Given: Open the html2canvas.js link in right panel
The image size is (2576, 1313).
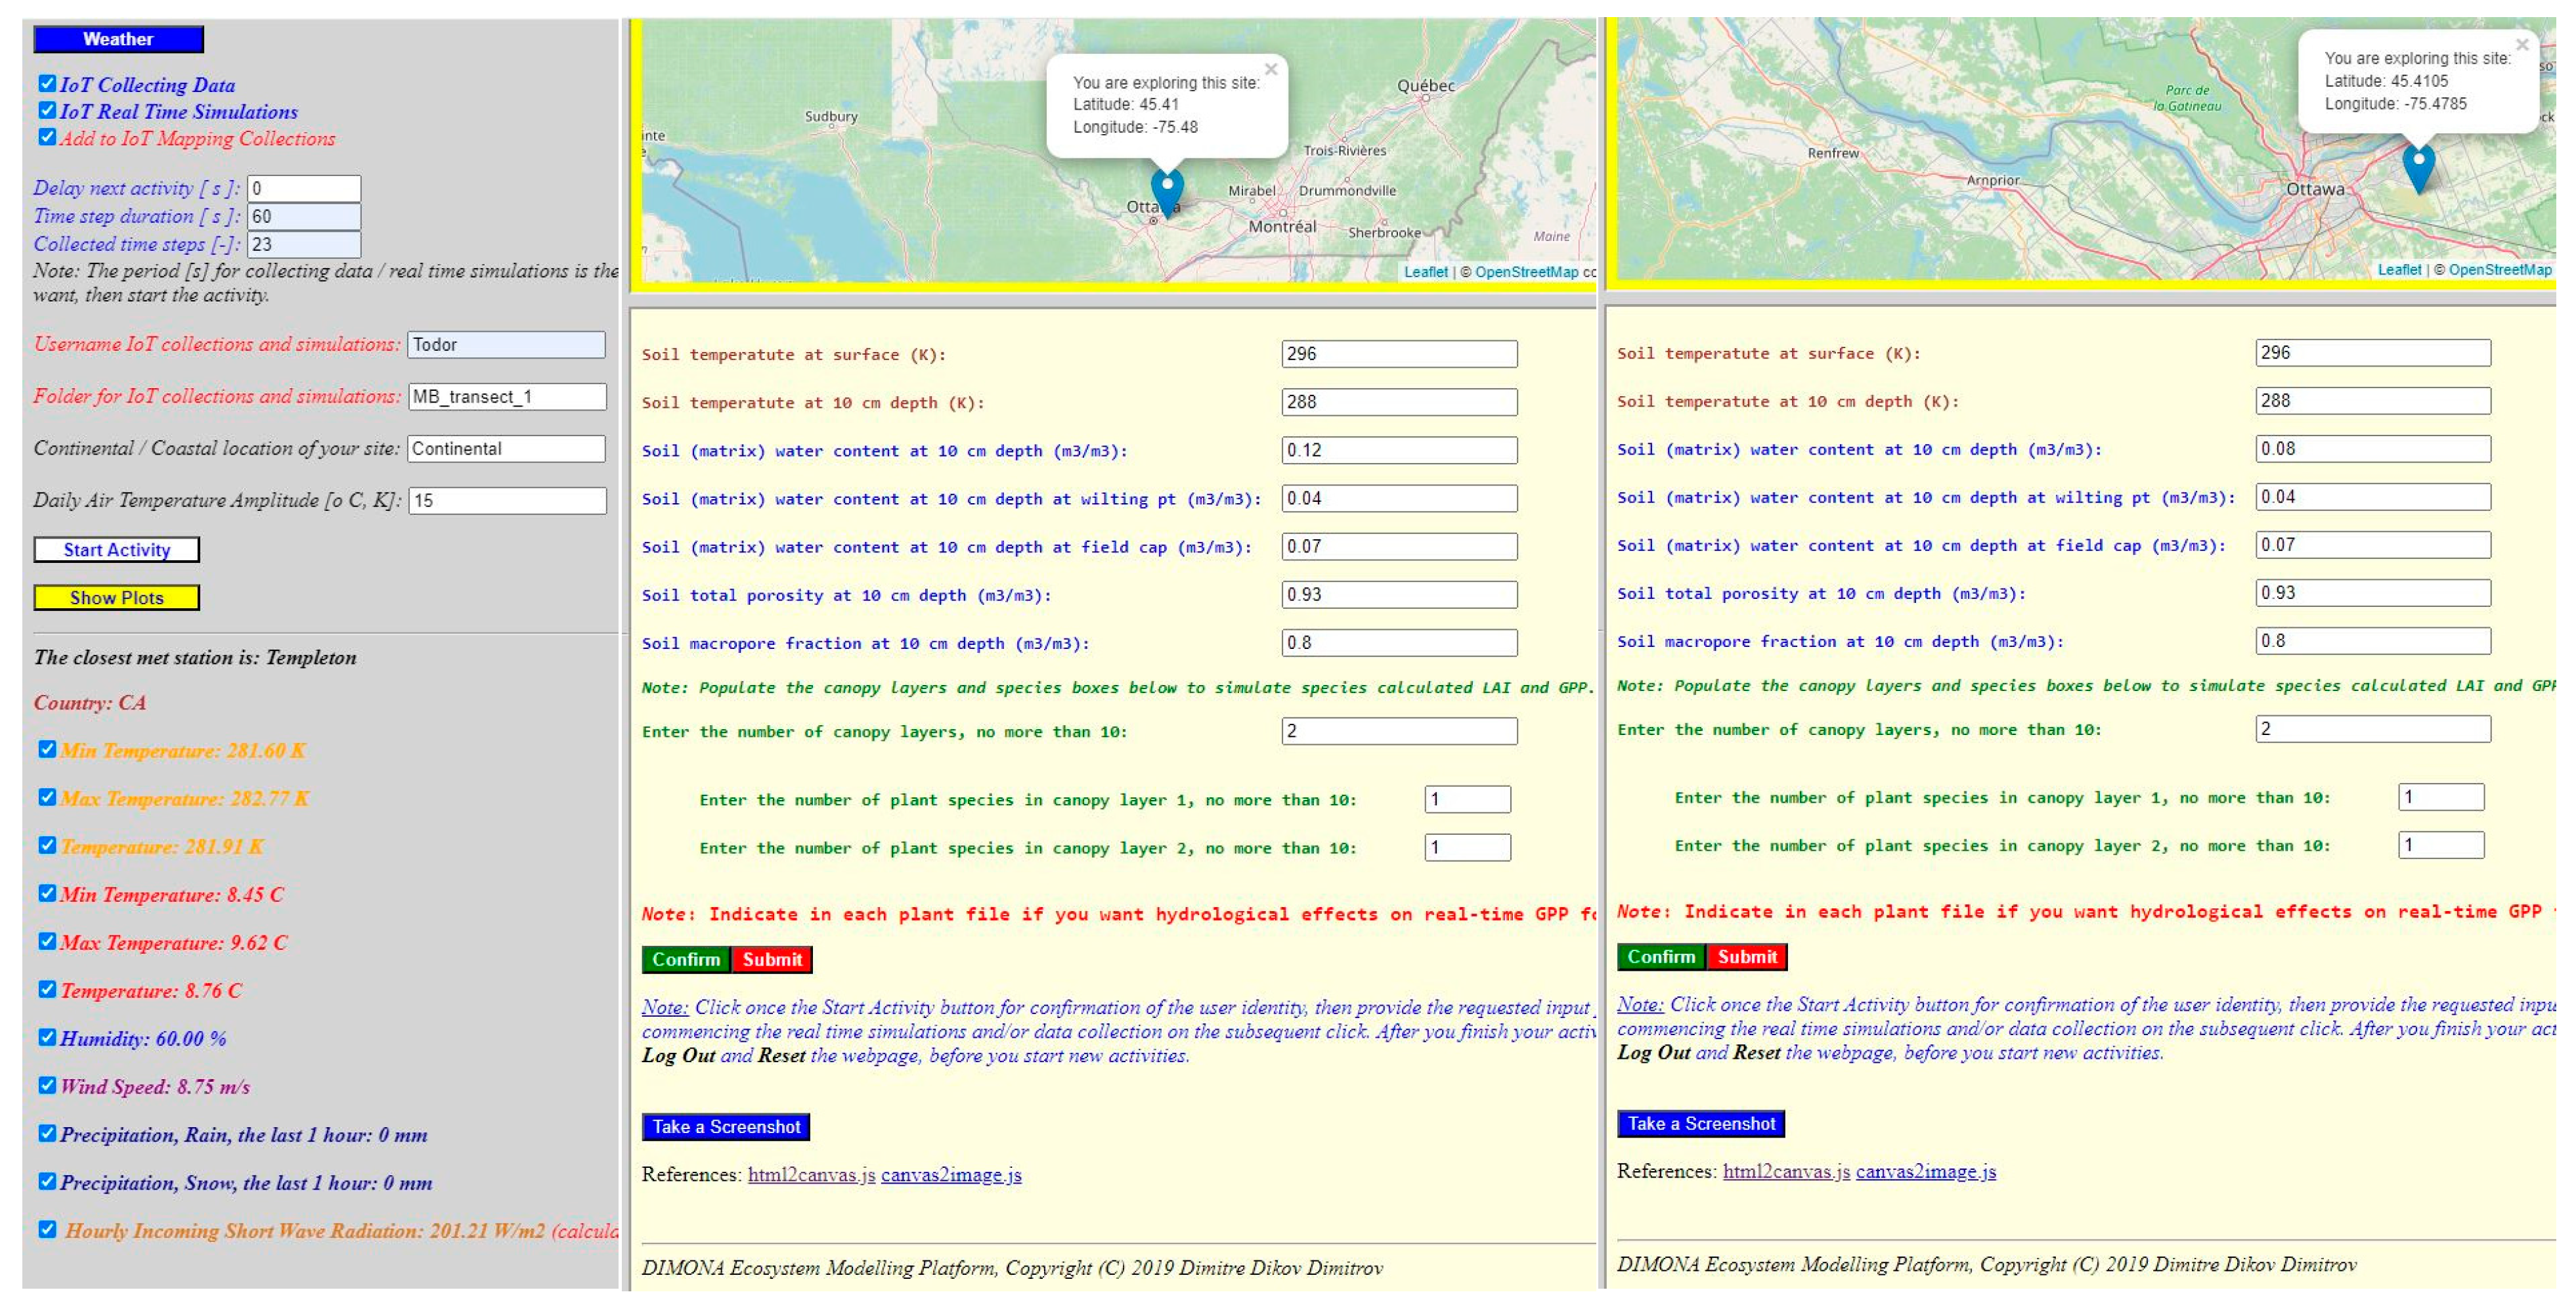Looking at the screenshot, I should pyautogui.click(x=1786, y=1172).
